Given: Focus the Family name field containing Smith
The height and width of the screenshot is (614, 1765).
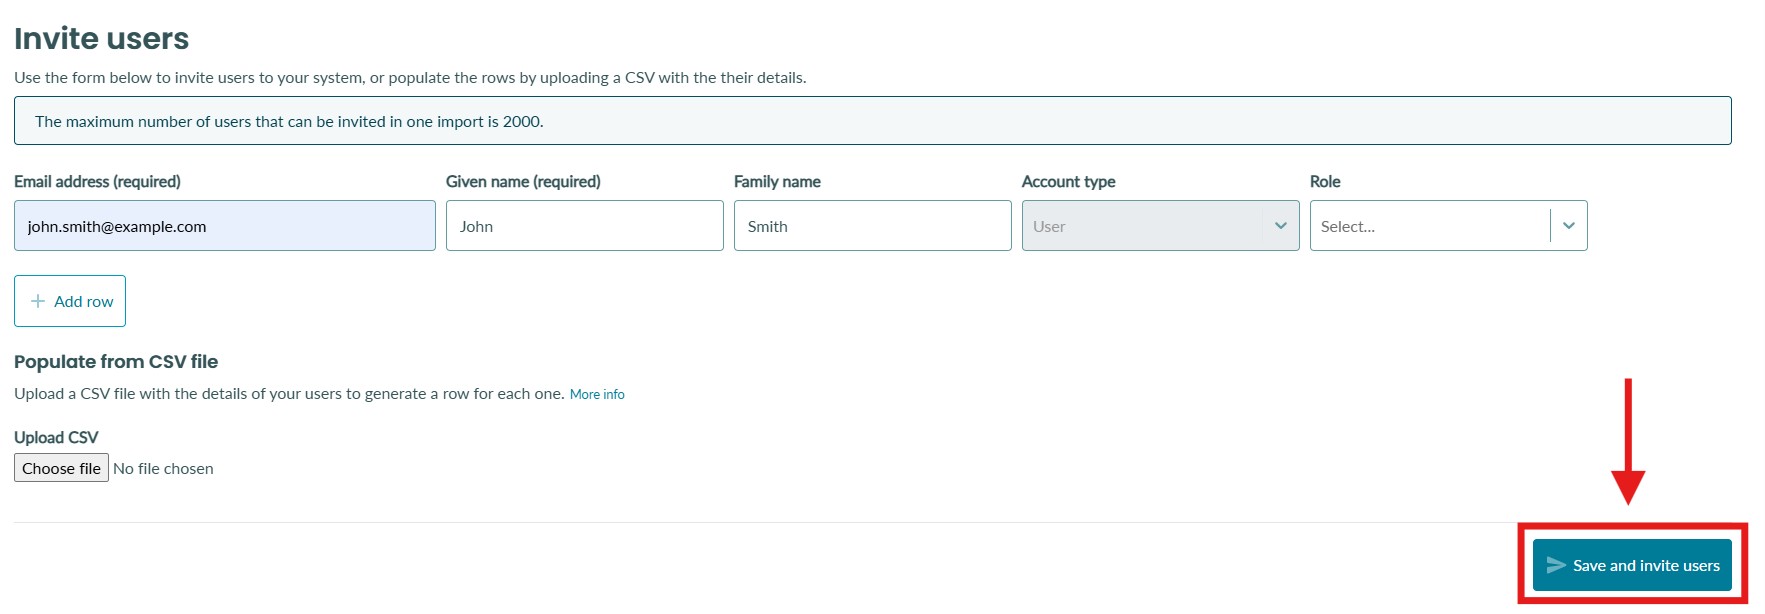Looking at the screenshot, I should pyautogui.click(x=873, y=226).
